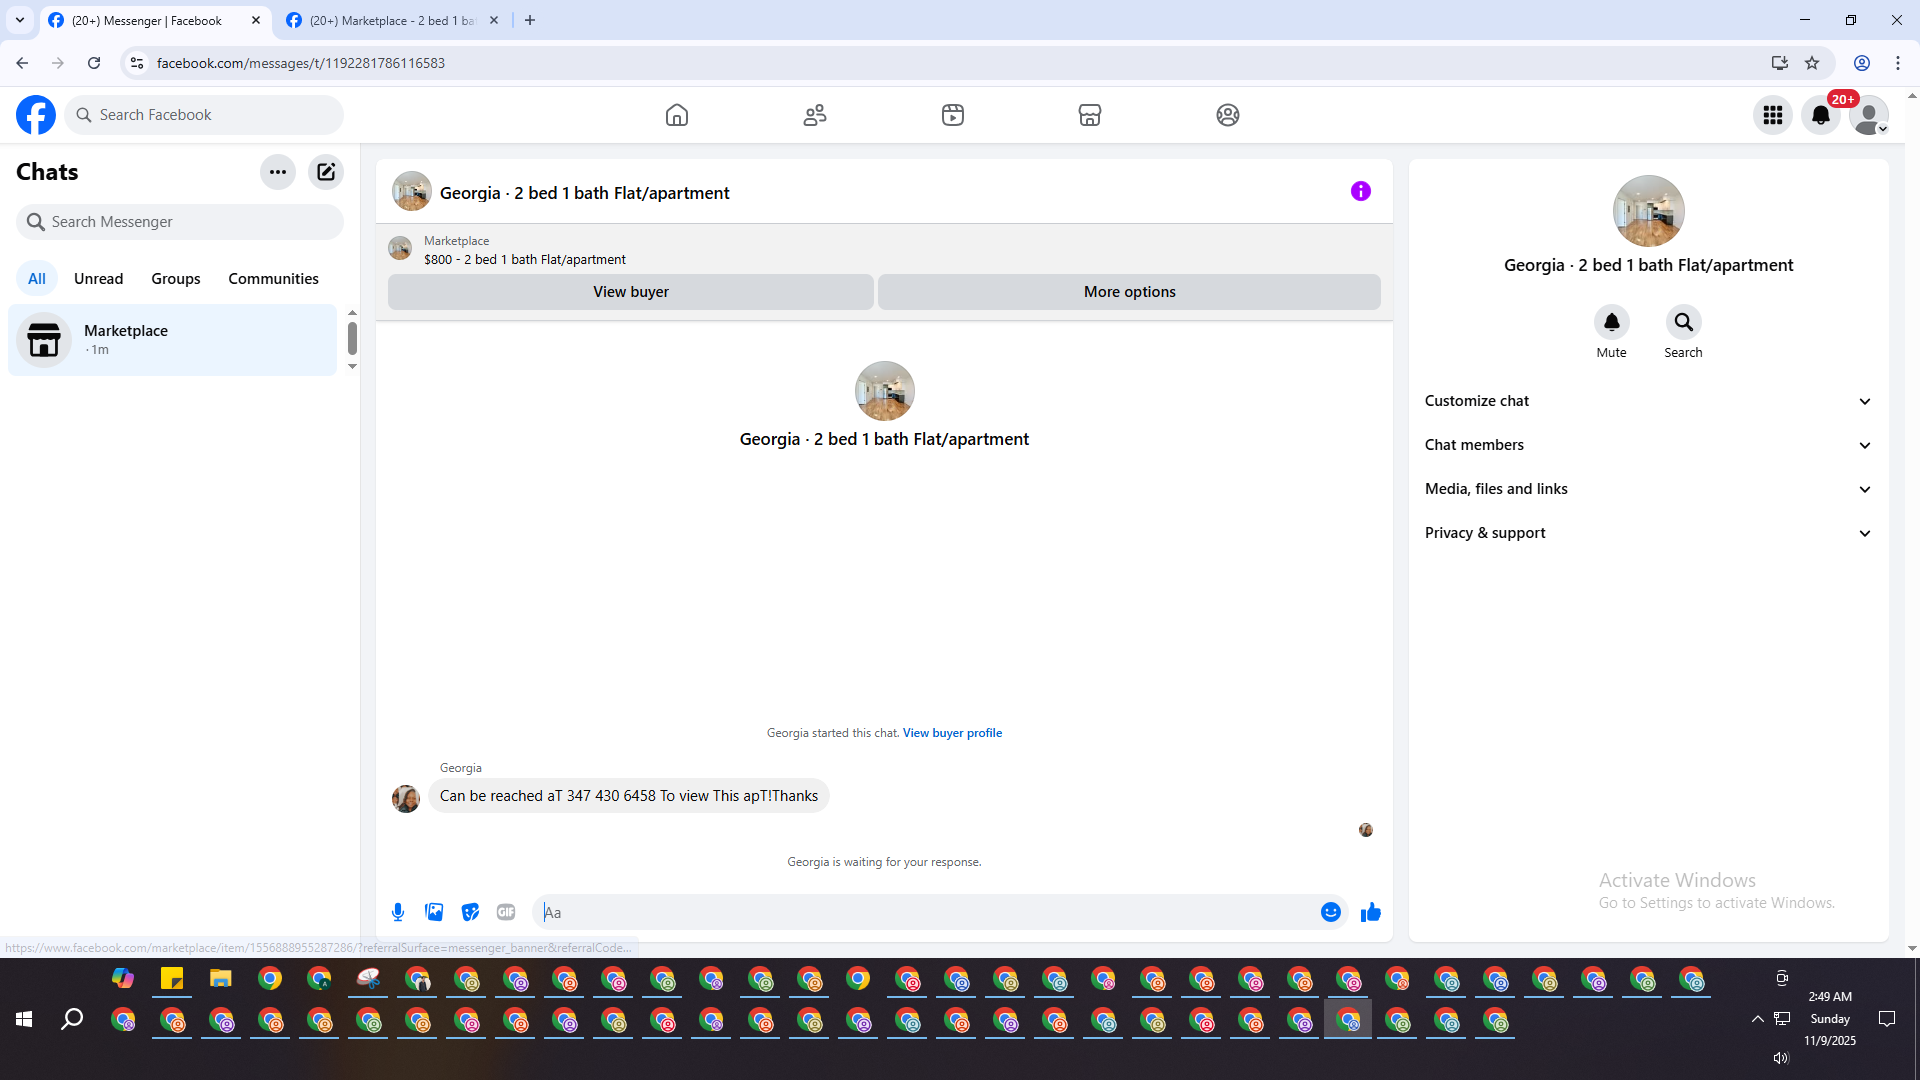Open the View buyer profile link
The image size is (1920, 1080).
pos(952,733)
